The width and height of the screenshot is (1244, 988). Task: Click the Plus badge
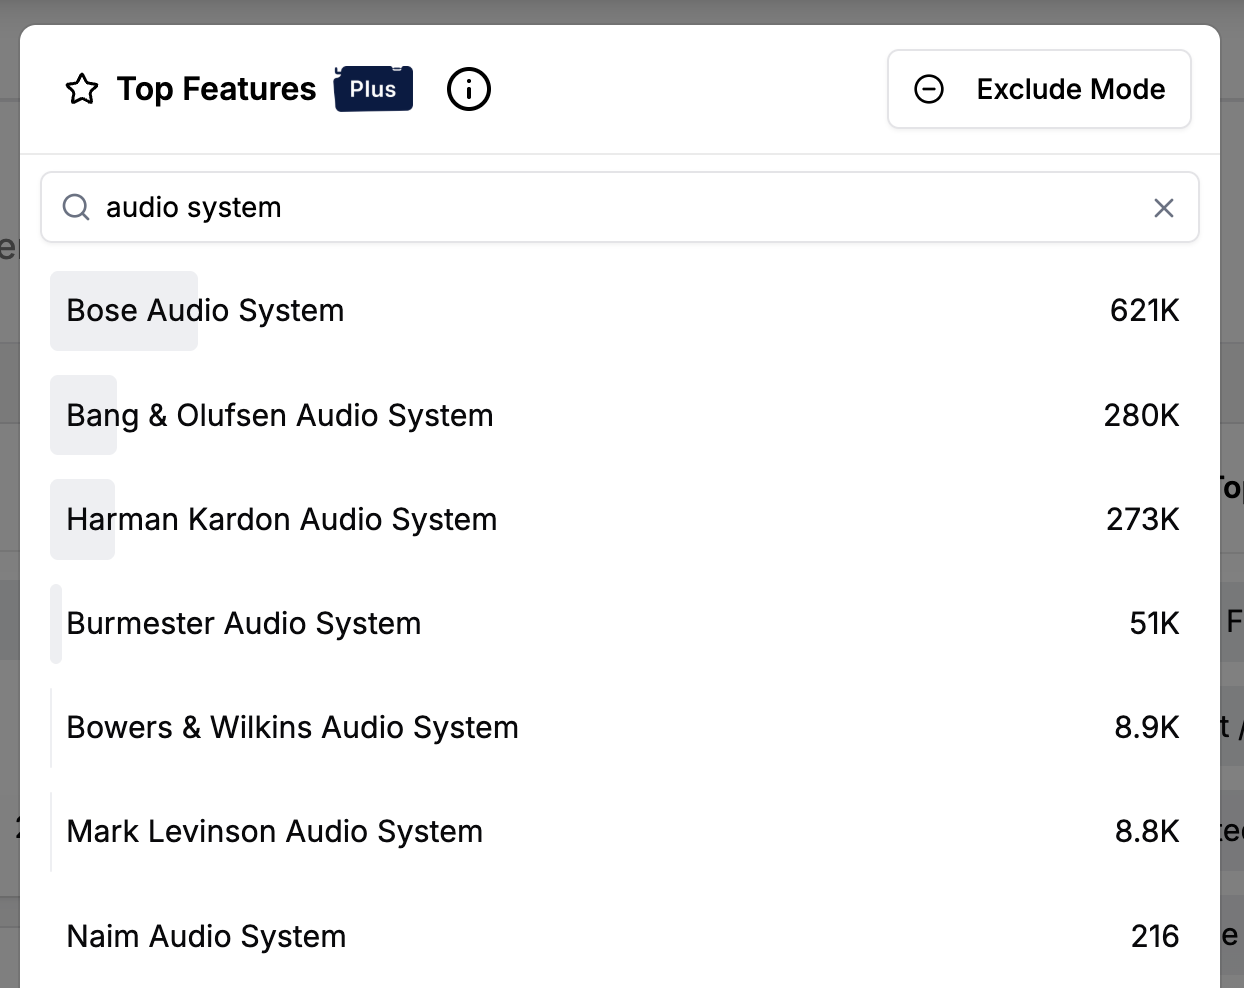(x=373, y=89)
